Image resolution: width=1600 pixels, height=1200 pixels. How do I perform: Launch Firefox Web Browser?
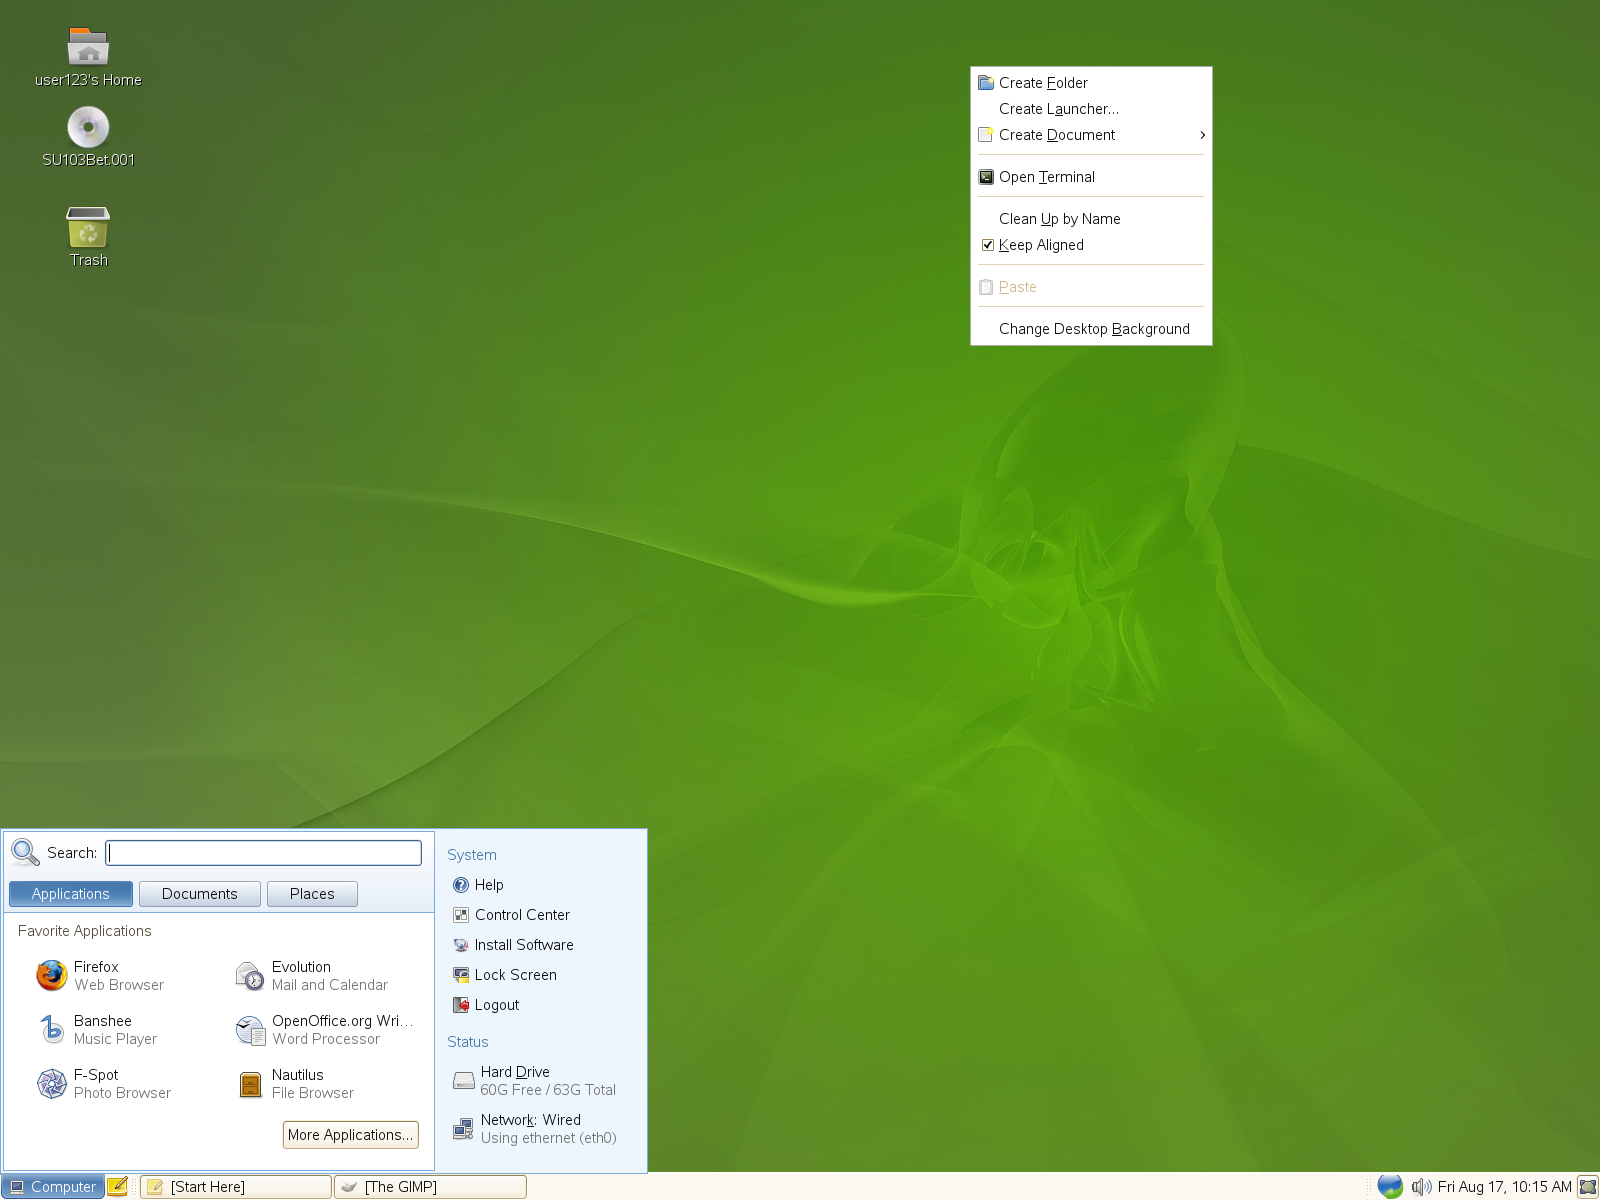(x=97, y=975)
